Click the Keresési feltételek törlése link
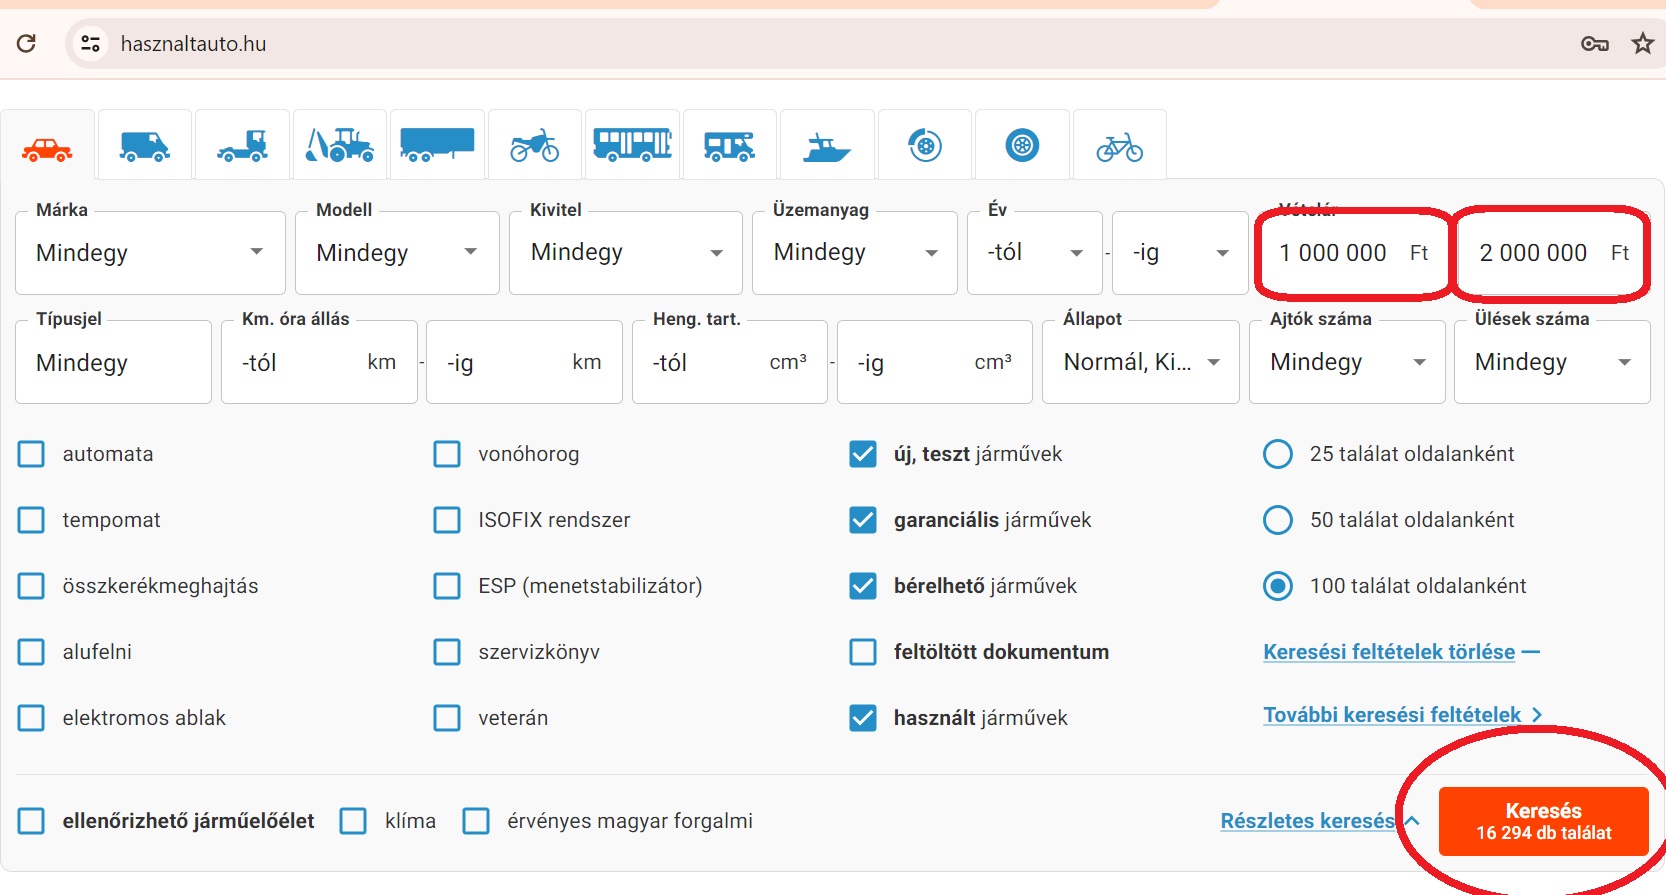Image resolution: width=1666 pixels, height=895 pixels. click(x=1388, y=652)
